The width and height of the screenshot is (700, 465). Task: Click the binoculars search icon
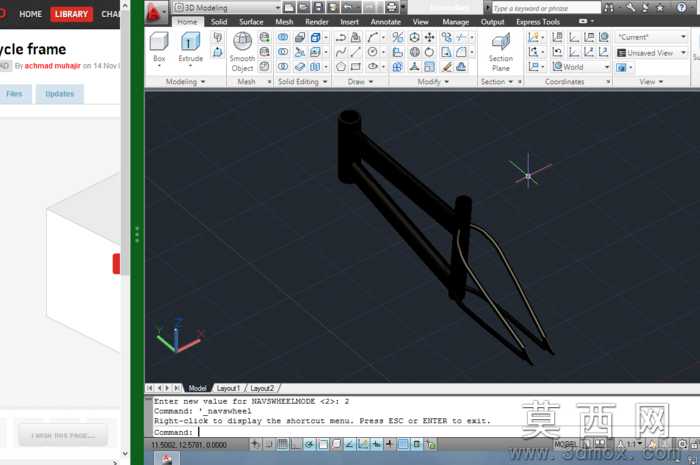(609, 8)
